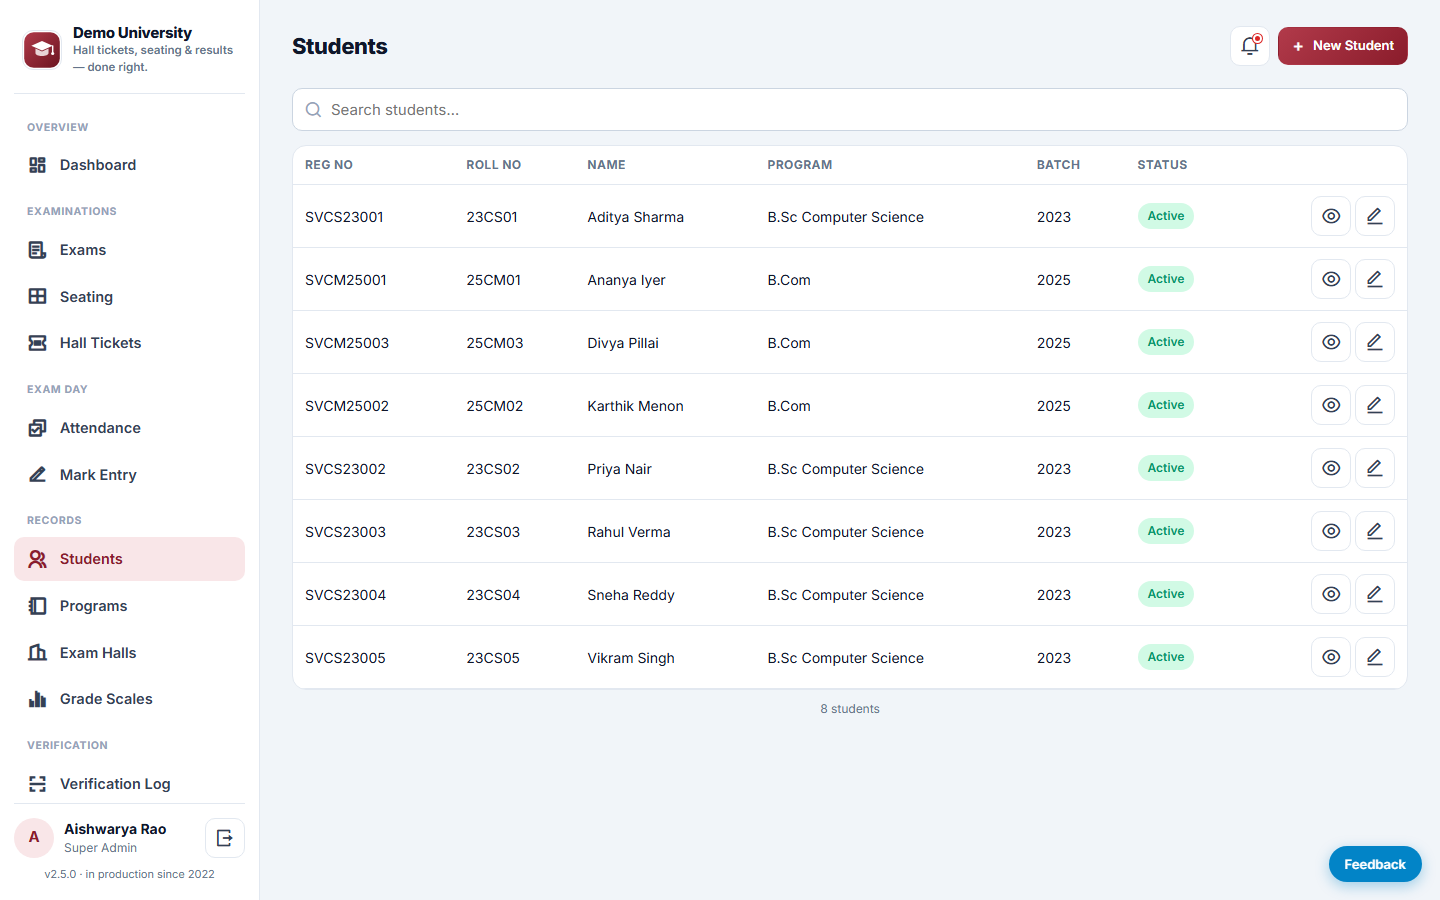
Task: Edit Ananya Iyer's record
Action: click(x=1375, y=279)
